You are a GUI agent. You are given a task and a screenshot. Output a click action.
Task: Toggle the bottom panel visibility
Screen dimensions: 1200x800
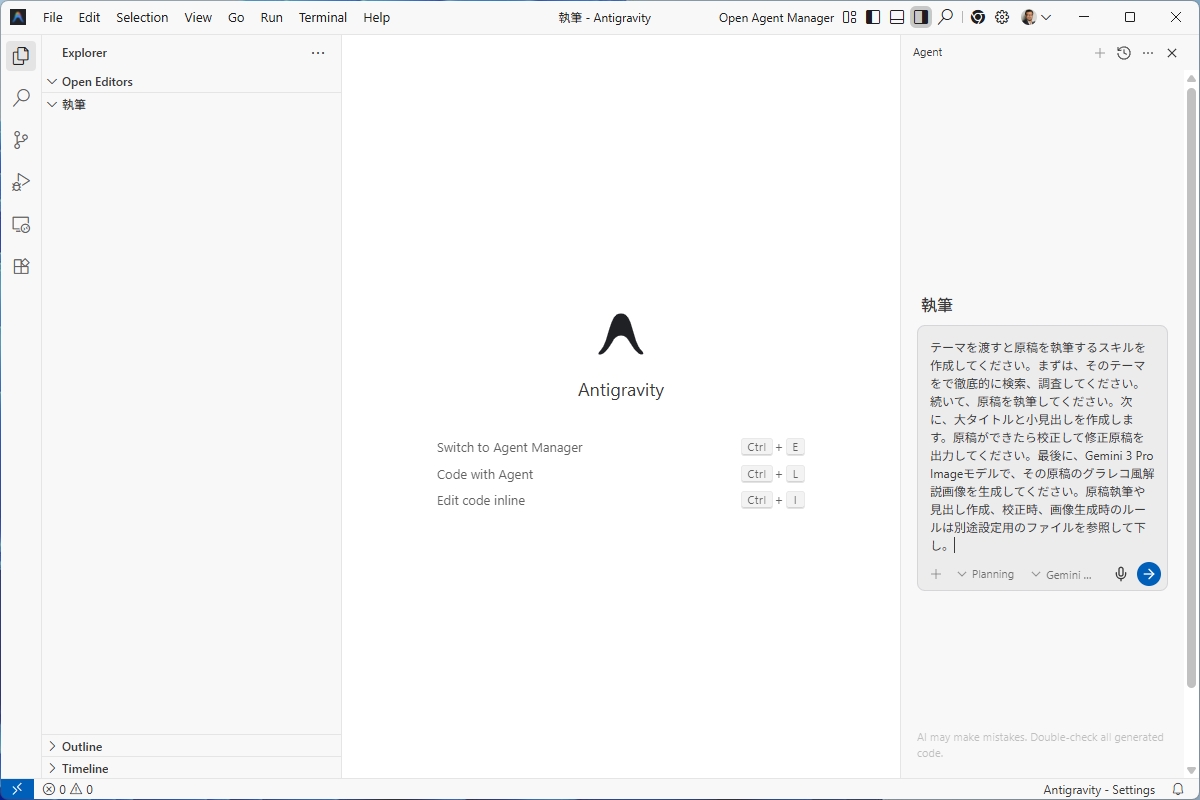(x=896, y=17)
